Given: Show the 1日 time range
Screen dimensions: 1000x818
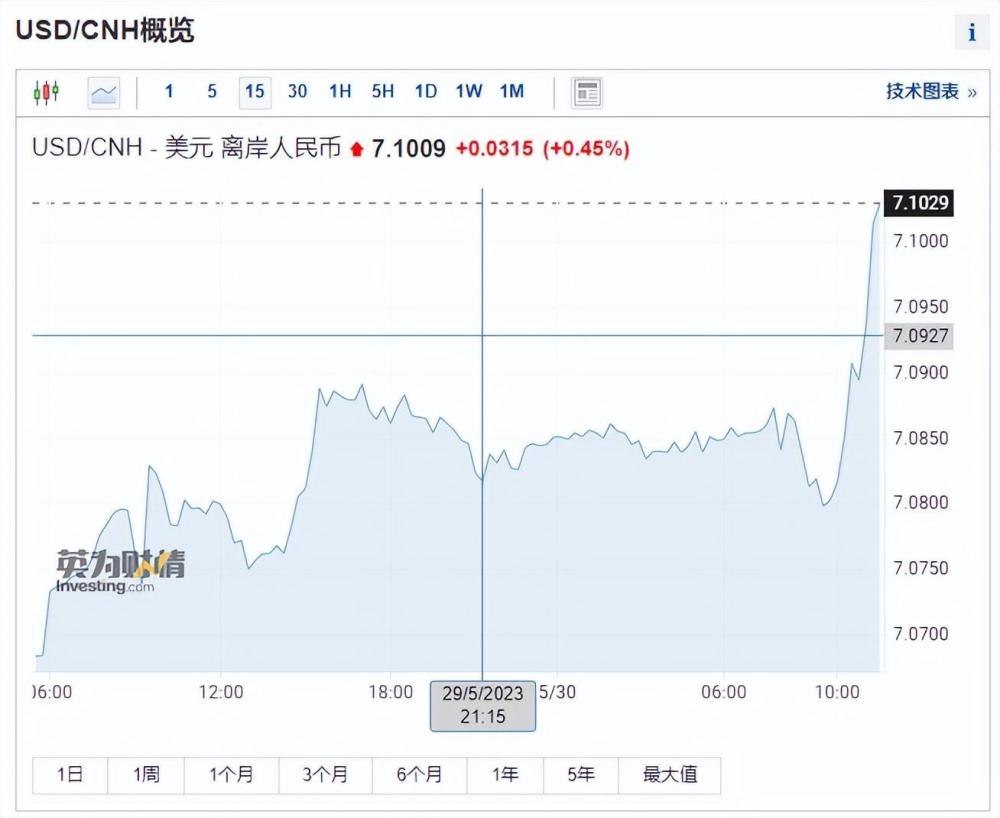Looking at the screenshot, I should (70, 775).
